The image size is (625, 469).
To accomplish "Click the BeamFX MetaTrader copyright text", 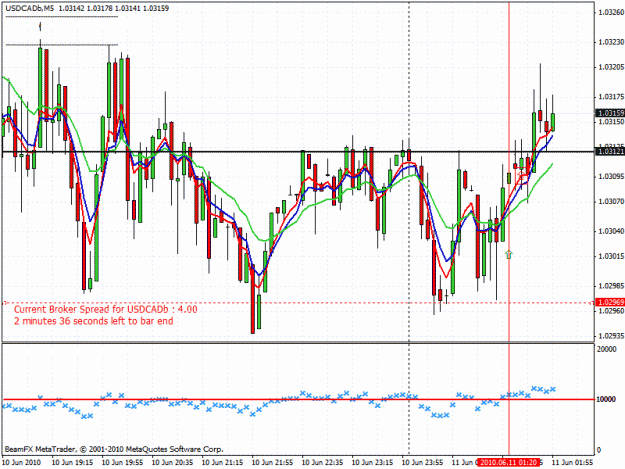I will (x=114, y=449).
